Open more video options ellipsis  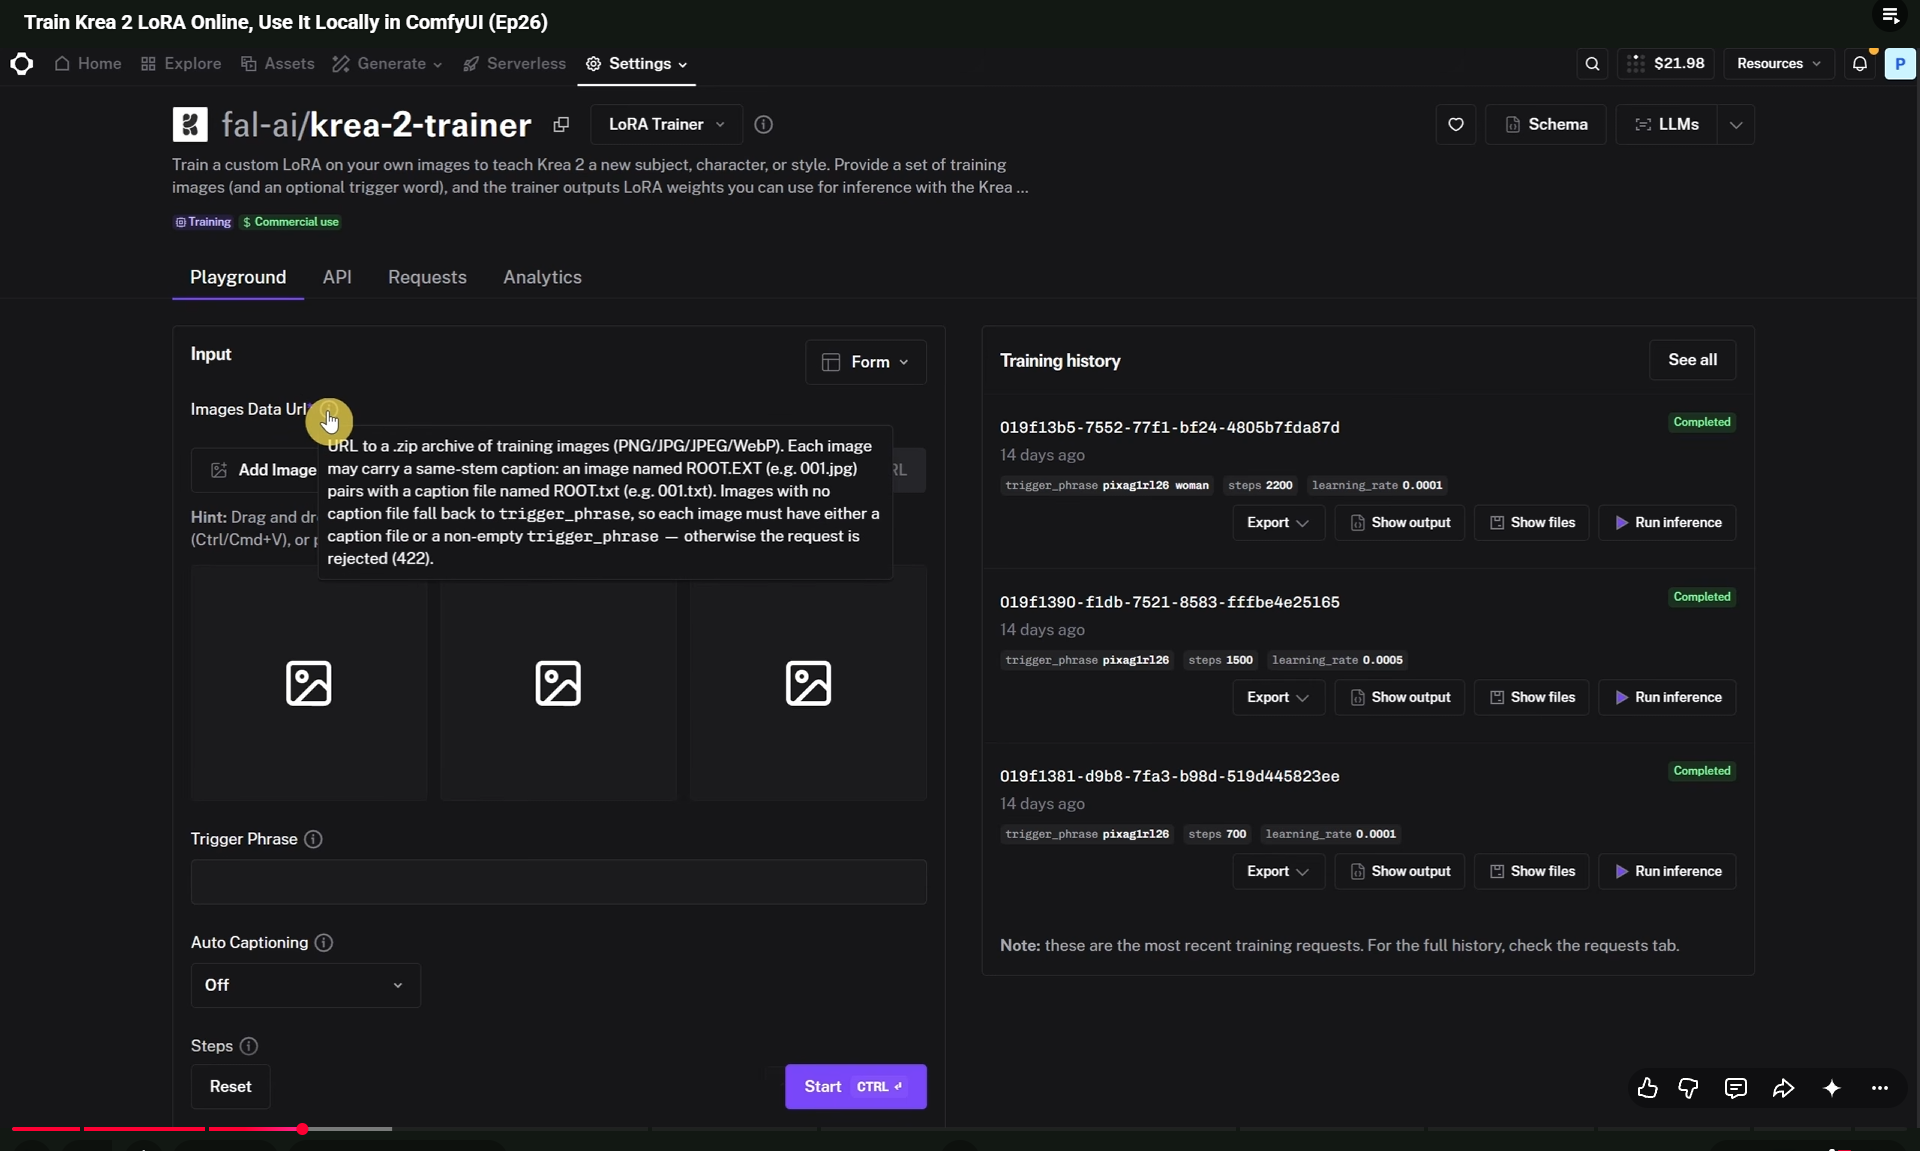[1880, 1088]
